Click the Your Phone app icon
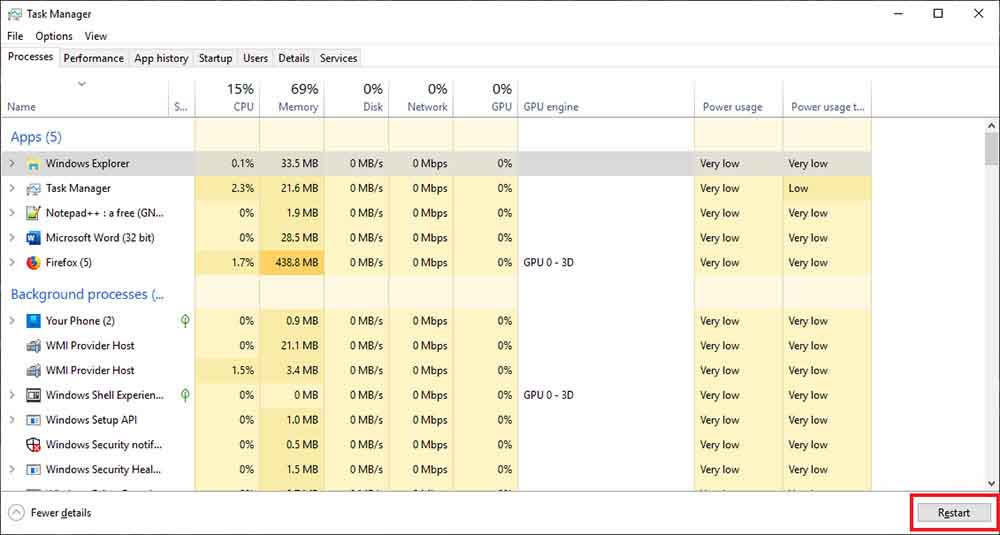 pyautogui.click(x=33, y=321)
